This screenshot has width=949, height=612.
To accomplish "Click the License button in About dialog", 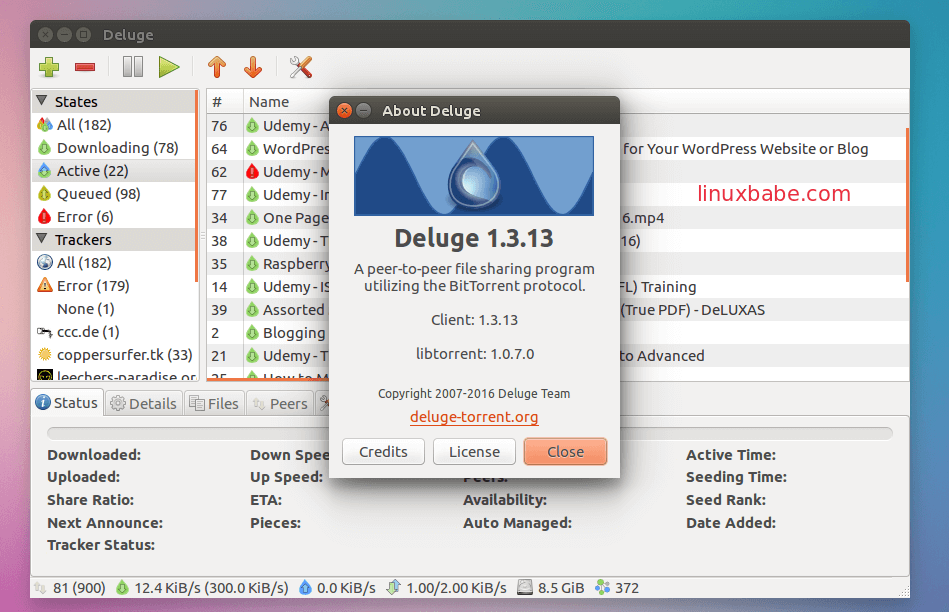I will point(474,452).
